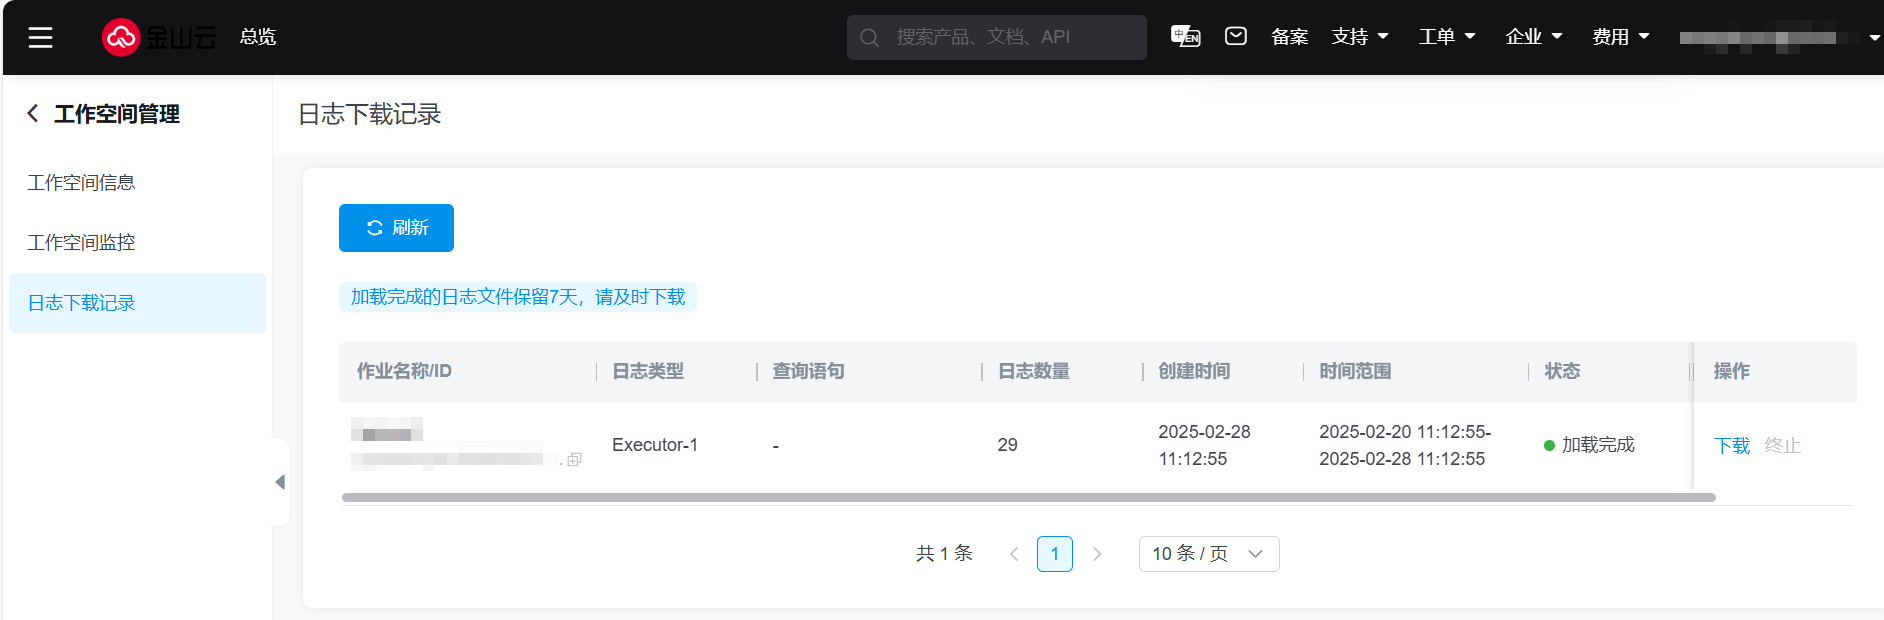Screen dimensions: 1884x620
Task: Copy the job ID with the copy icon
Action: point(574,460)
